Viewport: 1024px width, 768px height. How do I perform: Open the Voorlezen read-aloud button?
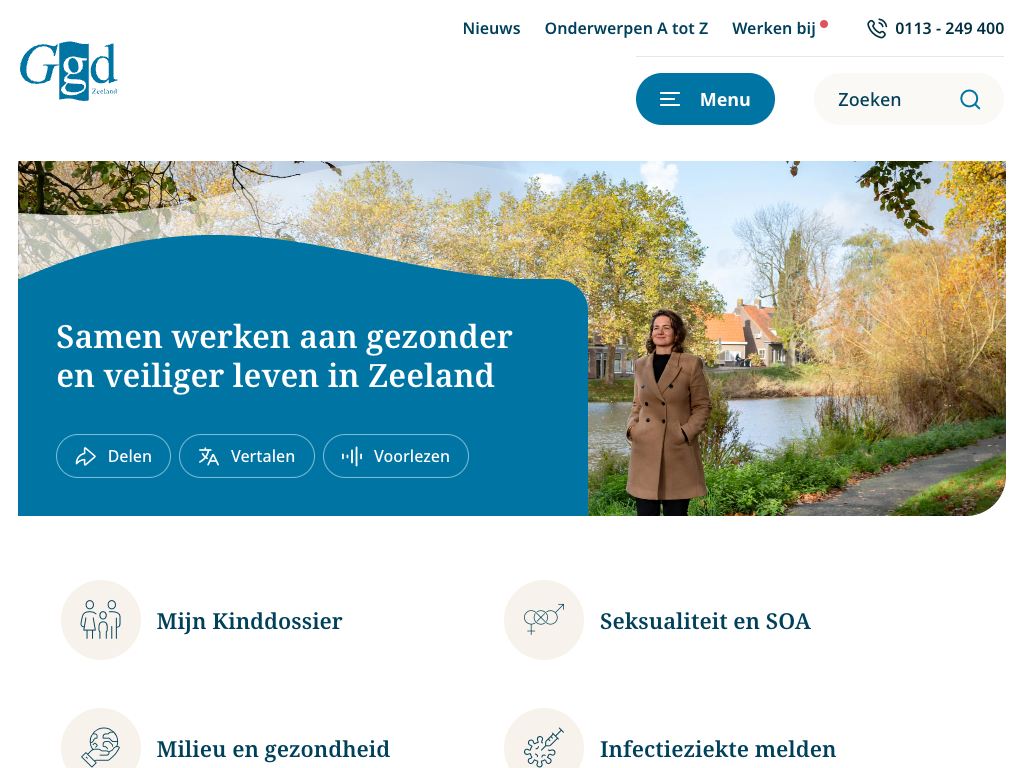396,456
